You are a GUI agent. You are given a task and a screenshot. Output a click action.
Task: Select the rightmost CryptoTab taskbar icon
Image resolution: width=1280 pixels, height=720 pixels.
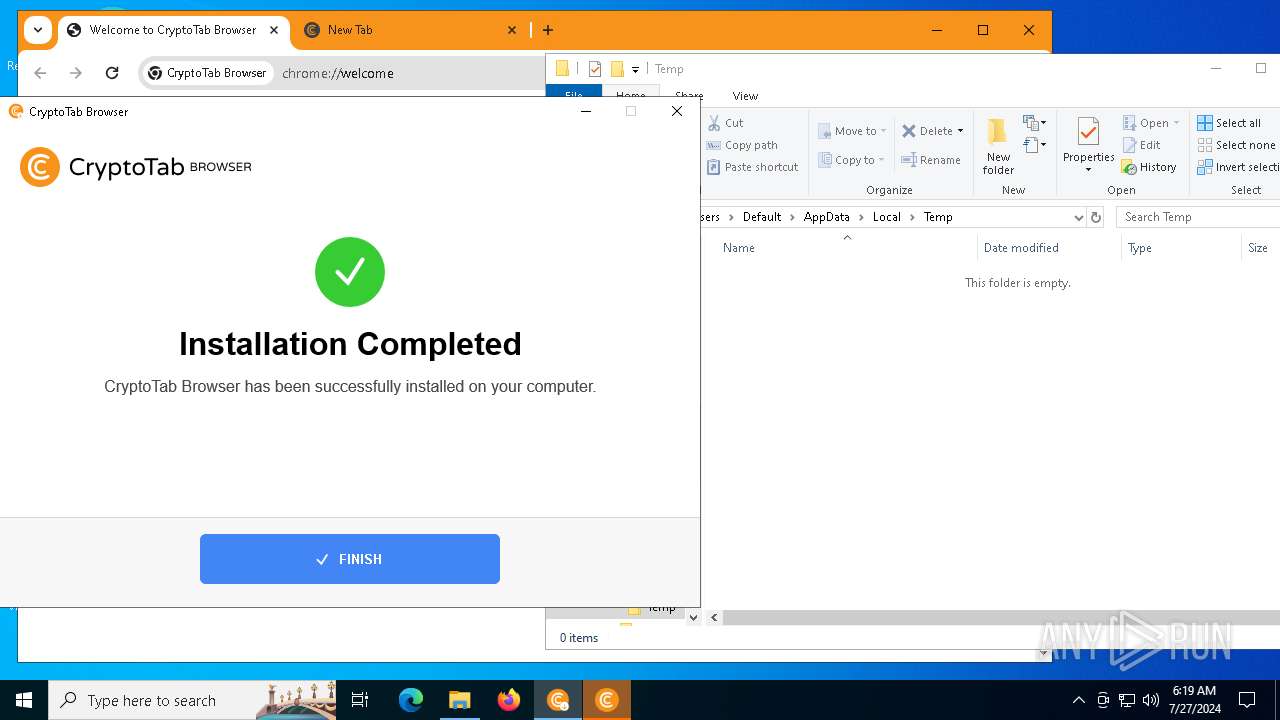pos(607,700)
